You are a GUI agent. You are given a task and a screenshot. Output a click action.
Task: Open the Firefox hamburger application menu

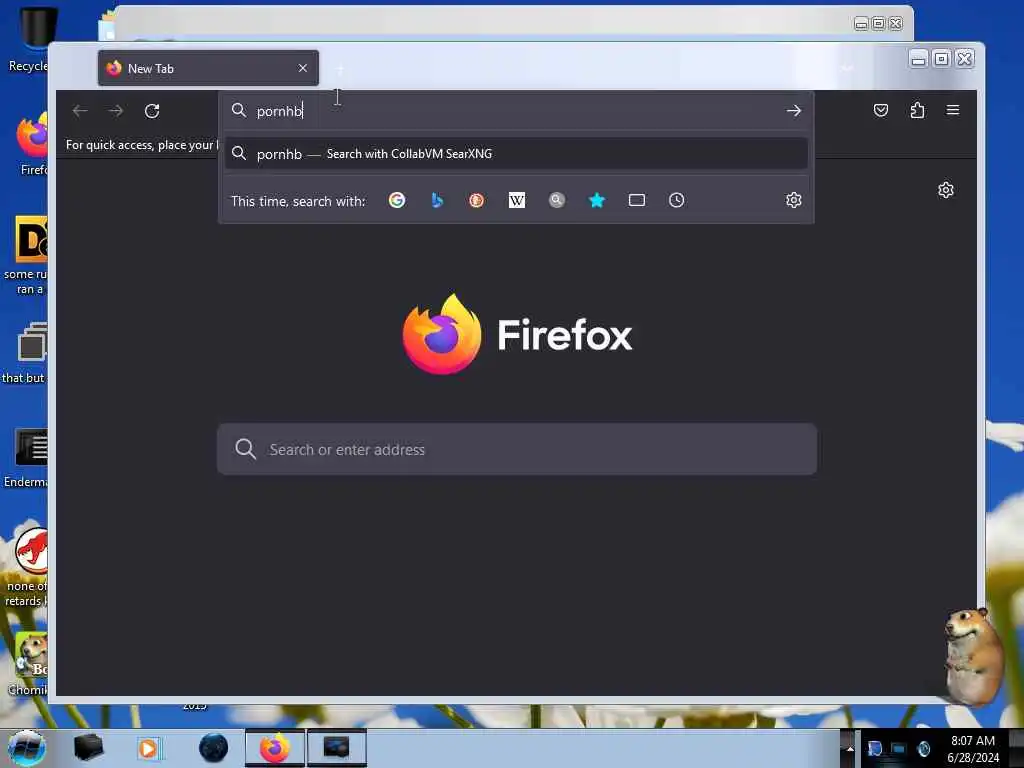click(953, 110)
